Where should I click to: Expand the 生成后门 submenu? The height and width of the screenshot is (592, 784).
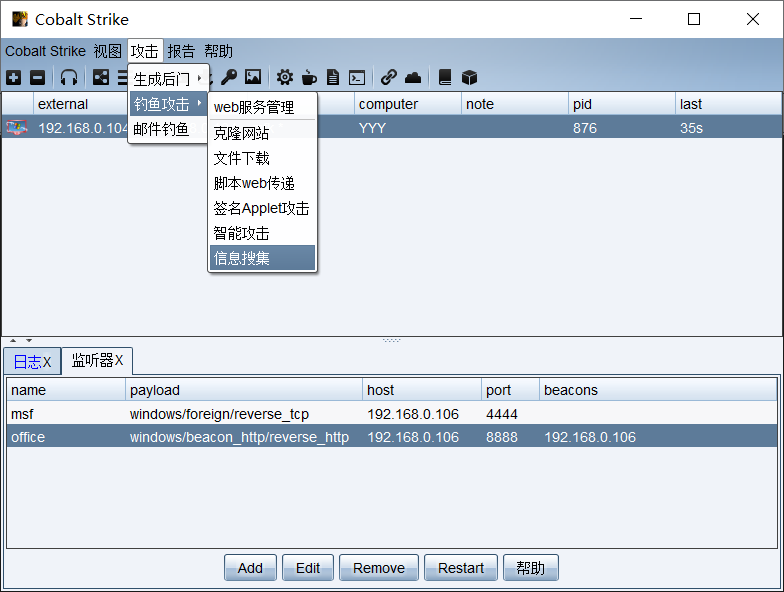click(x=167, y=78)
